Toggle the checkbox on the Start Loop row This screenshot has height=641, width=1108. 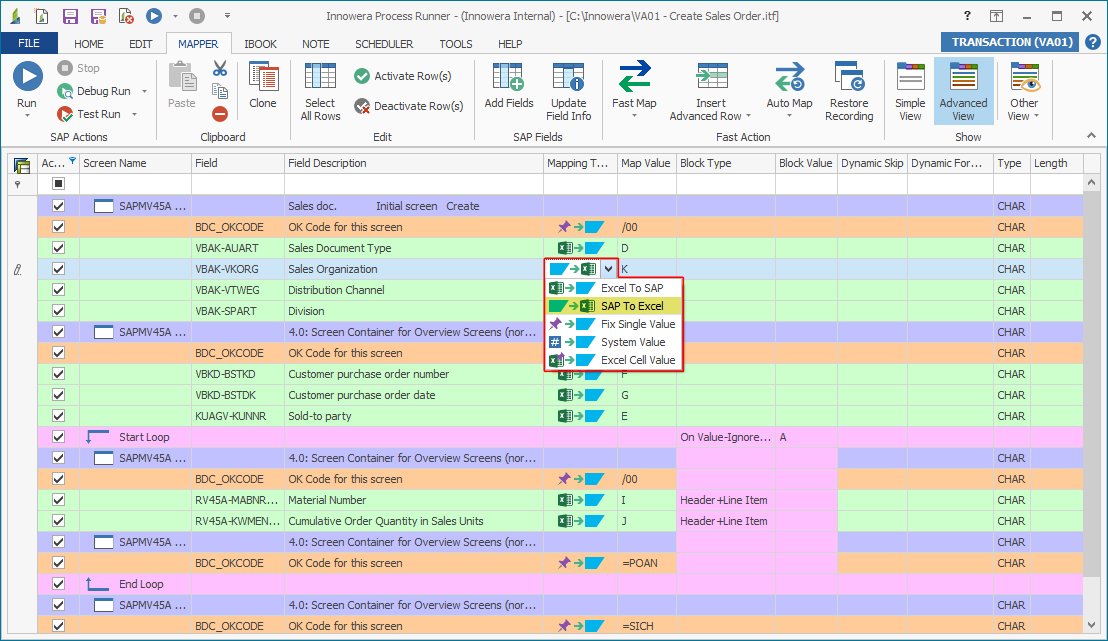coord(58,436)
